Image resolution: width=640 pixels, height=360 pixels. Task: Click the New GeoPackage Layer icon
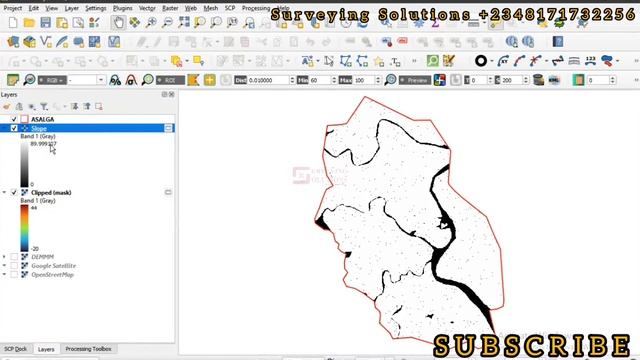pos(29,42)
